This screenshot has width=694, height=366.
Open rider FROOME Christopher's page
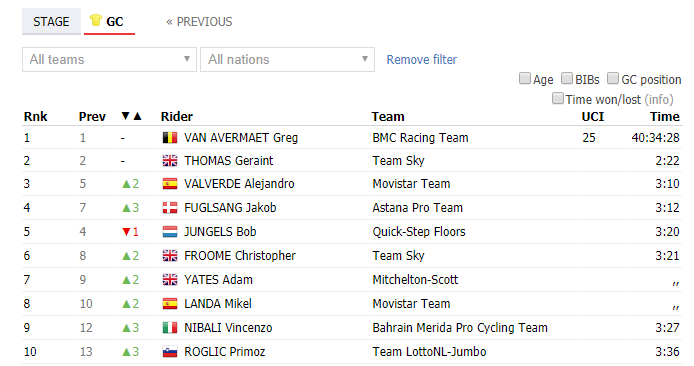click(240, 255)
